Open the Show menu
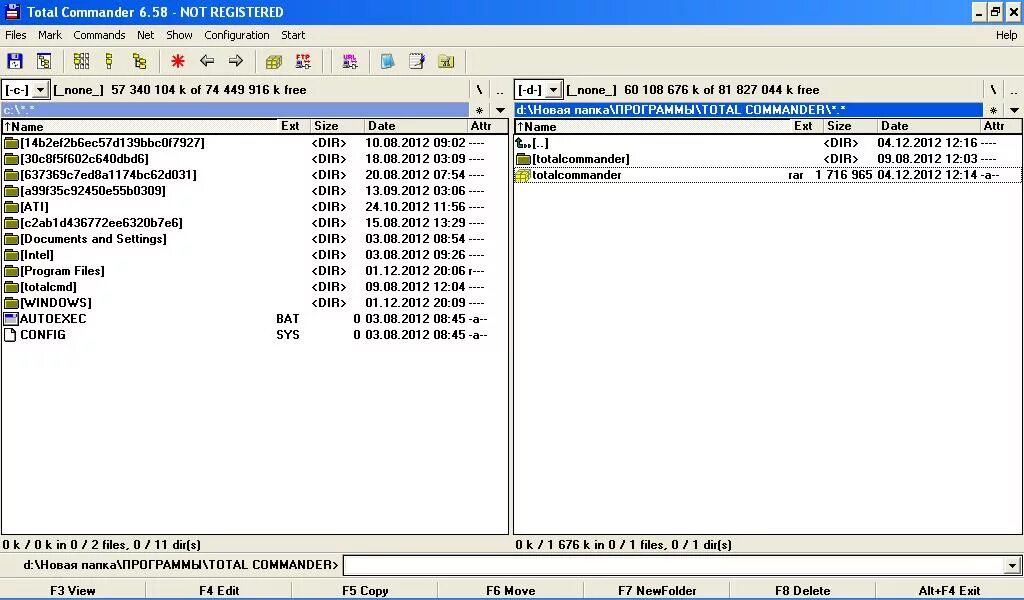1024x600 pixels. click(x=179, y=35)
